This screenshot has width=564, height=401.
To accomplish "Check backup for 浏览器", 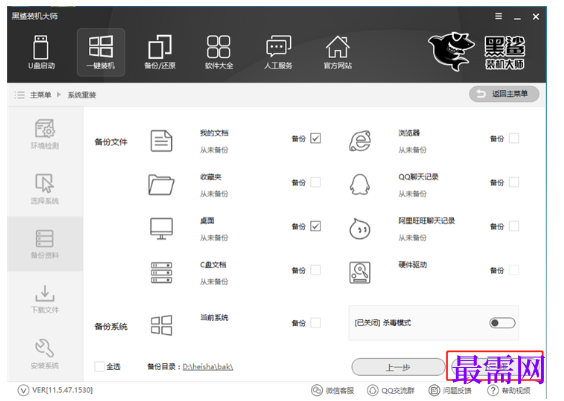I will (514, 138).
